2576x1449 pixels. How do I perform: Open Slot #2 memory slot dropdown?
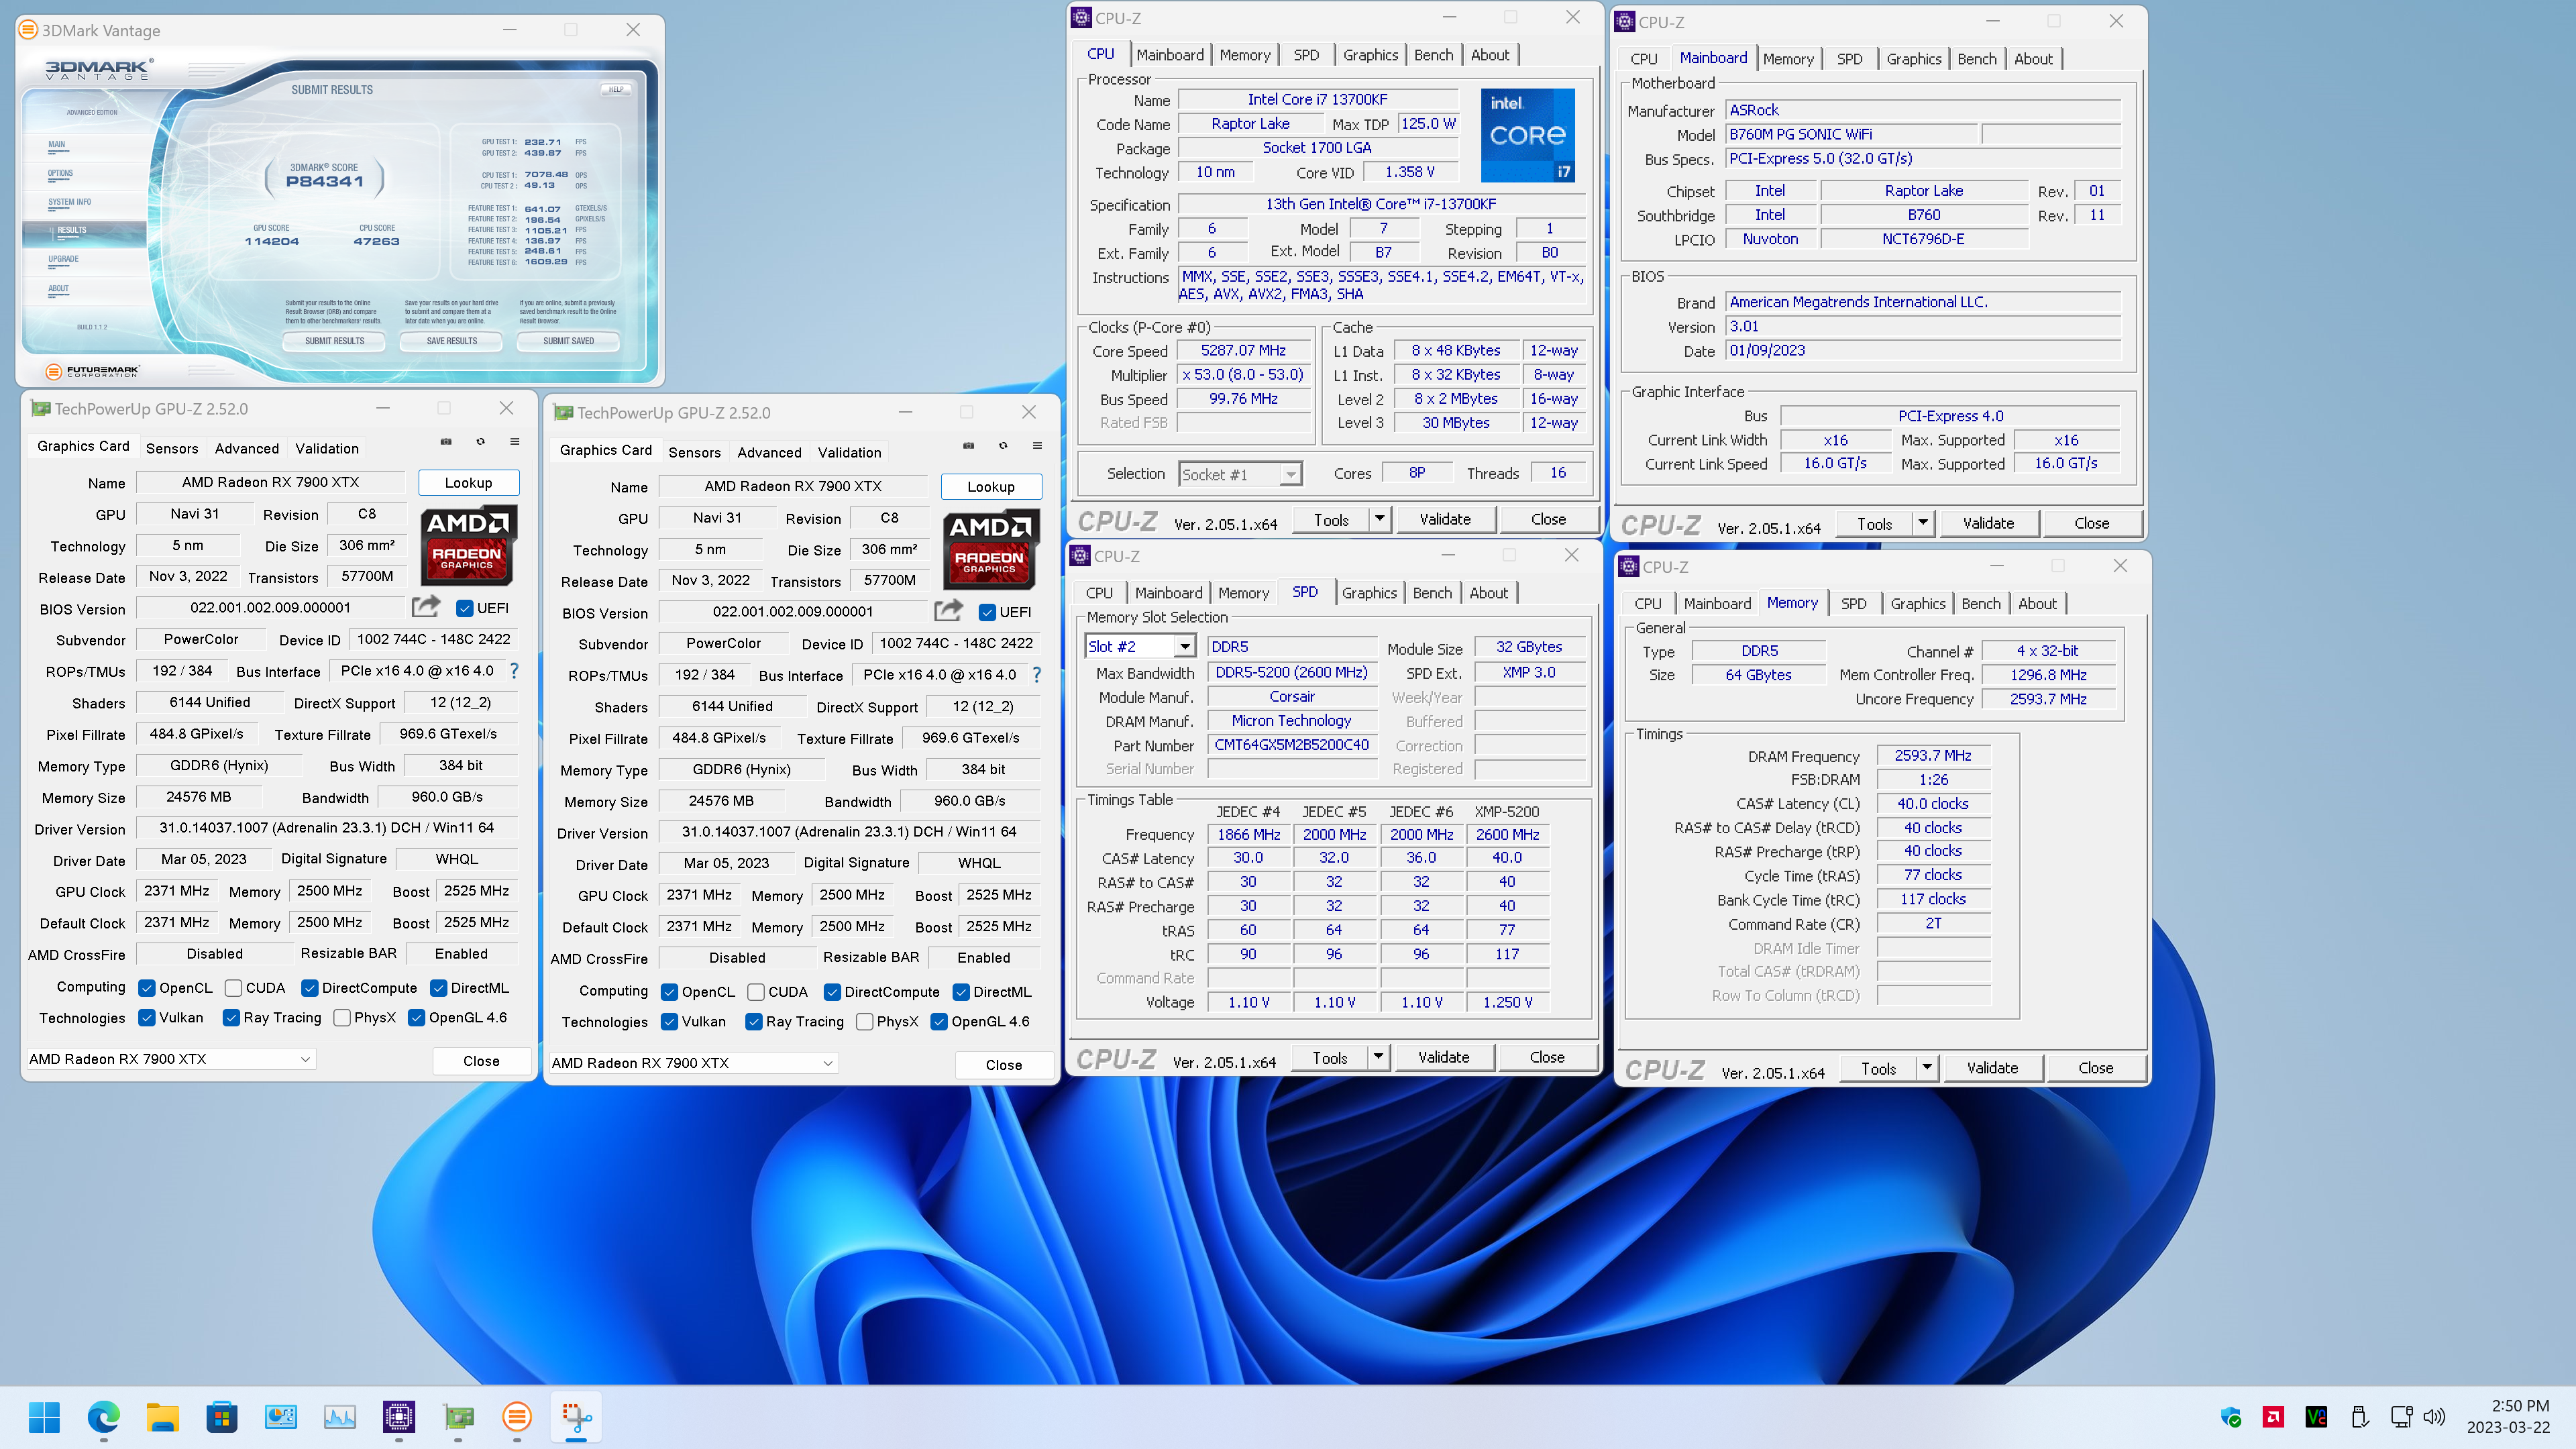point(1184,647)
